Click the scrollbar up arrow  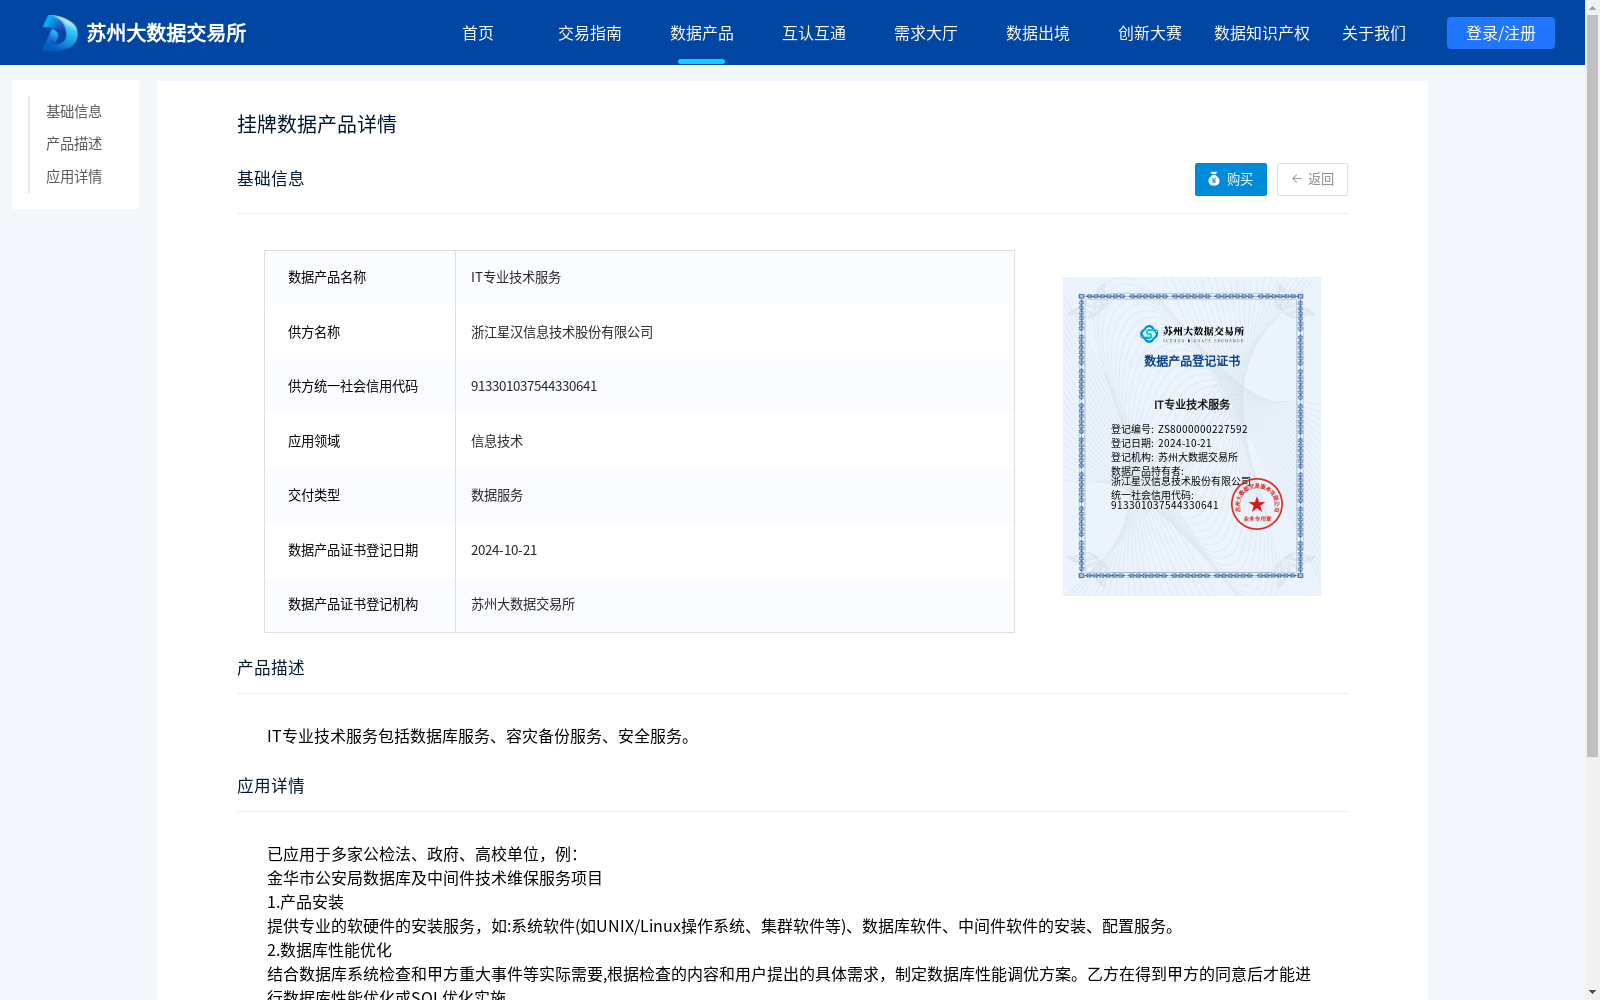click(1592, 7)
